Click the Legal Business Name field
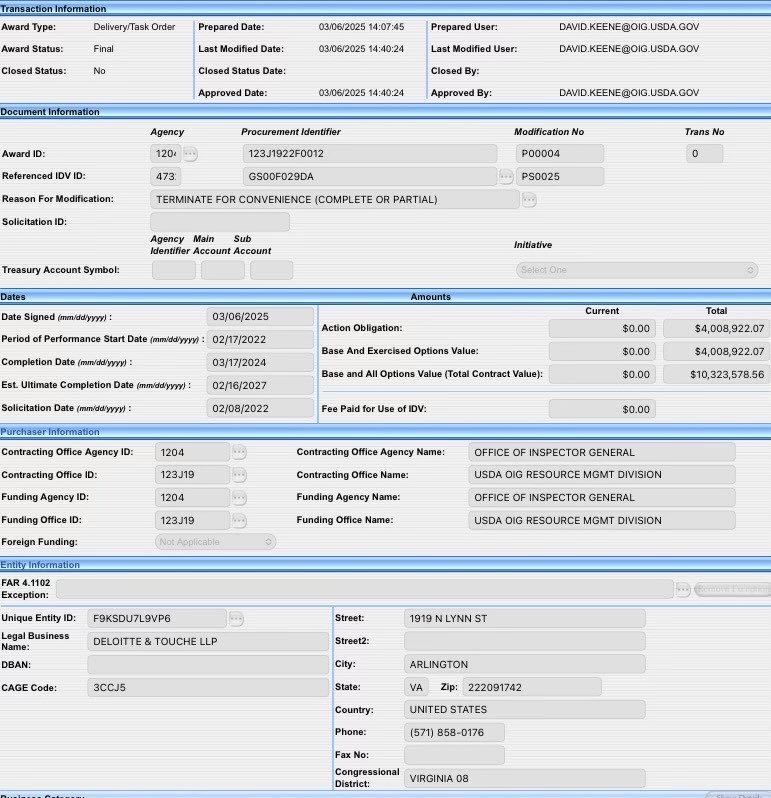 tap(207, 642)
